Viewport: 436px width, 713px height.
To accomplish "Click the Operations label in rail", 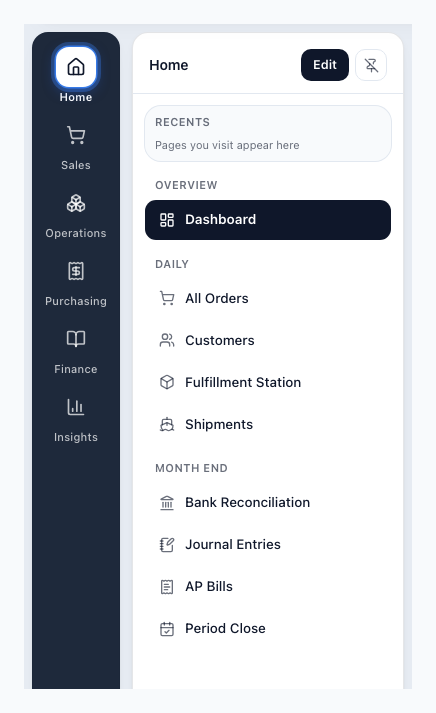I will (76, 233).
